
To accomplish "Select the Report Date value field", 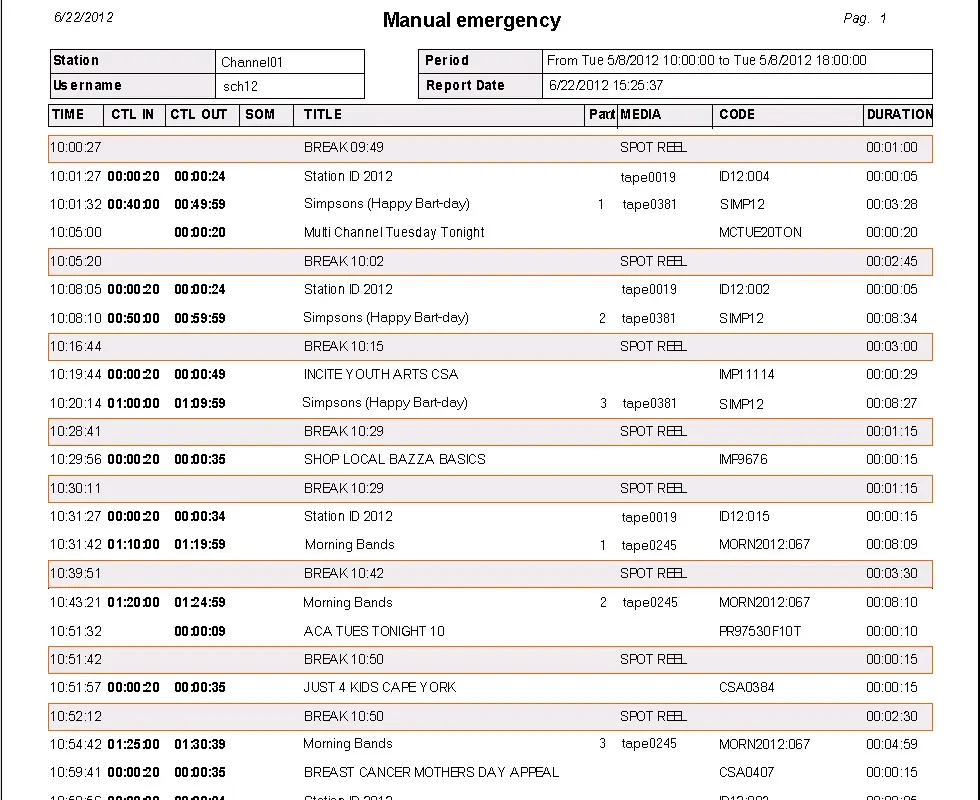I will pos(606,86).
